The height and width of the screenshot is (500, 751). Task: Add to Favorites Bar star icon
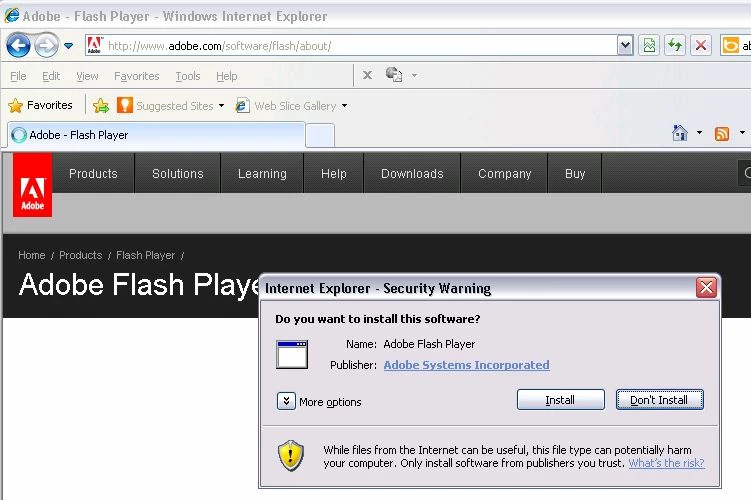pyautogui.click(x=101, y=105)
